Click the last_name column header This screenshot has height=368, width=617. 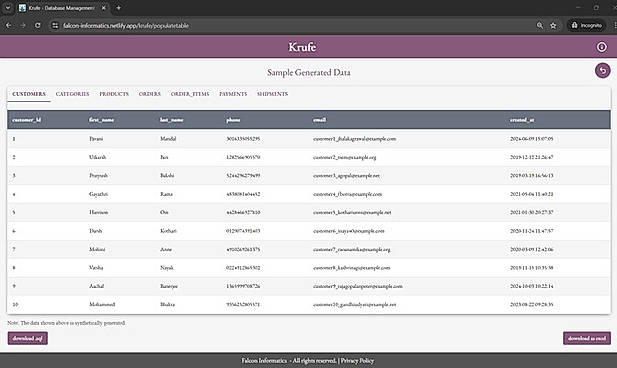[172, 120]
